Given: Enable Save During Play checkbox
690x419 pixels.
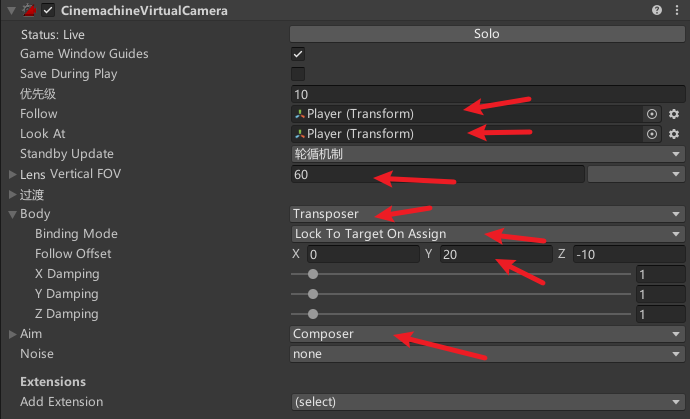Looking at the screenshot, I should 298,74.
